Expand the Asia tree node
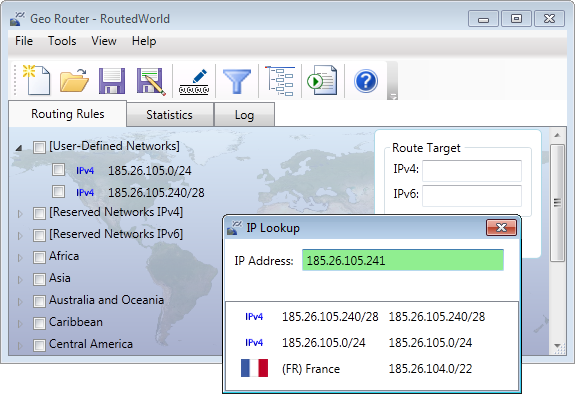Screen dimensions: 575x394 (20, 280)
